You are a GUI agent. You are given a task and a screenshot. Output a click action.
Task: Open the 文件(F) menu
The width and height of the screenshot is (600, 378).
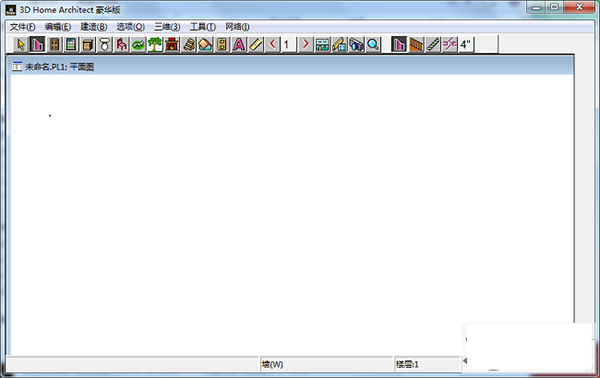23,27
